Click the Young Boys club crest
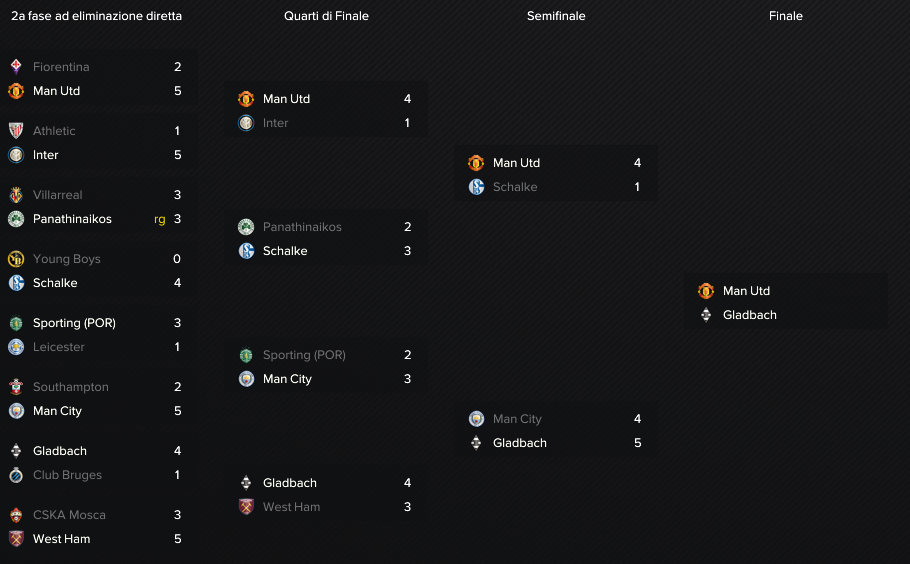Image resolution: width=910 pixels, height=564 pixels. pyautogui.click(x=16, y=259)
